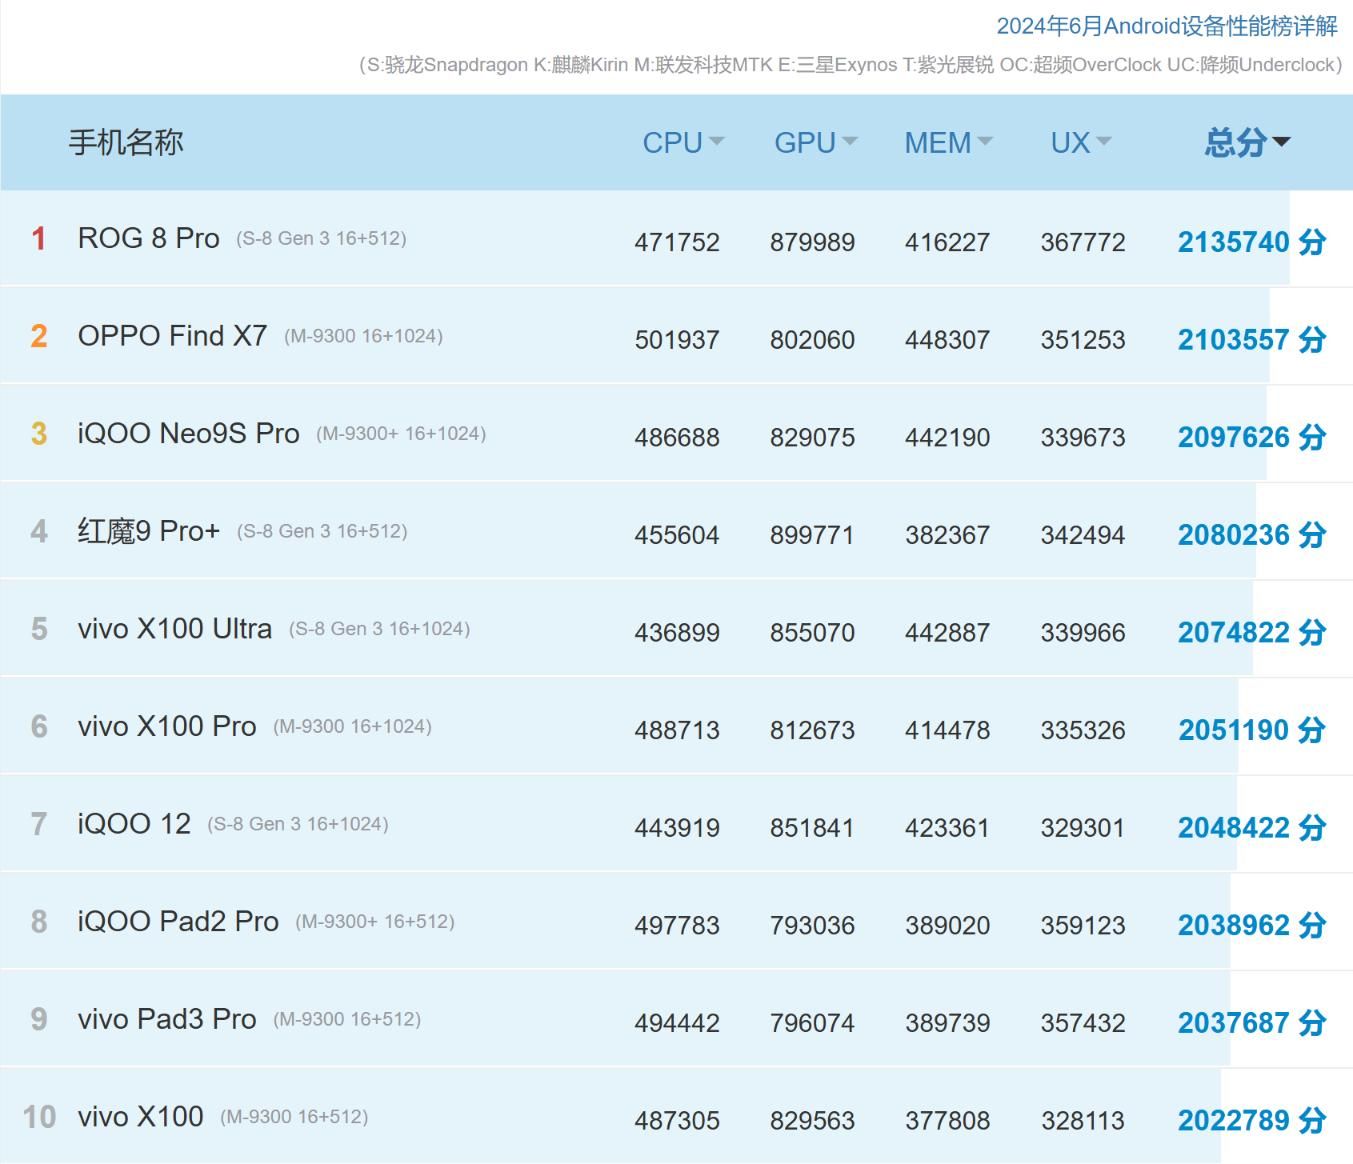Click the rank number 1 badge
Viewport: 1353px width, 1164px height.
tap(38, 239)
